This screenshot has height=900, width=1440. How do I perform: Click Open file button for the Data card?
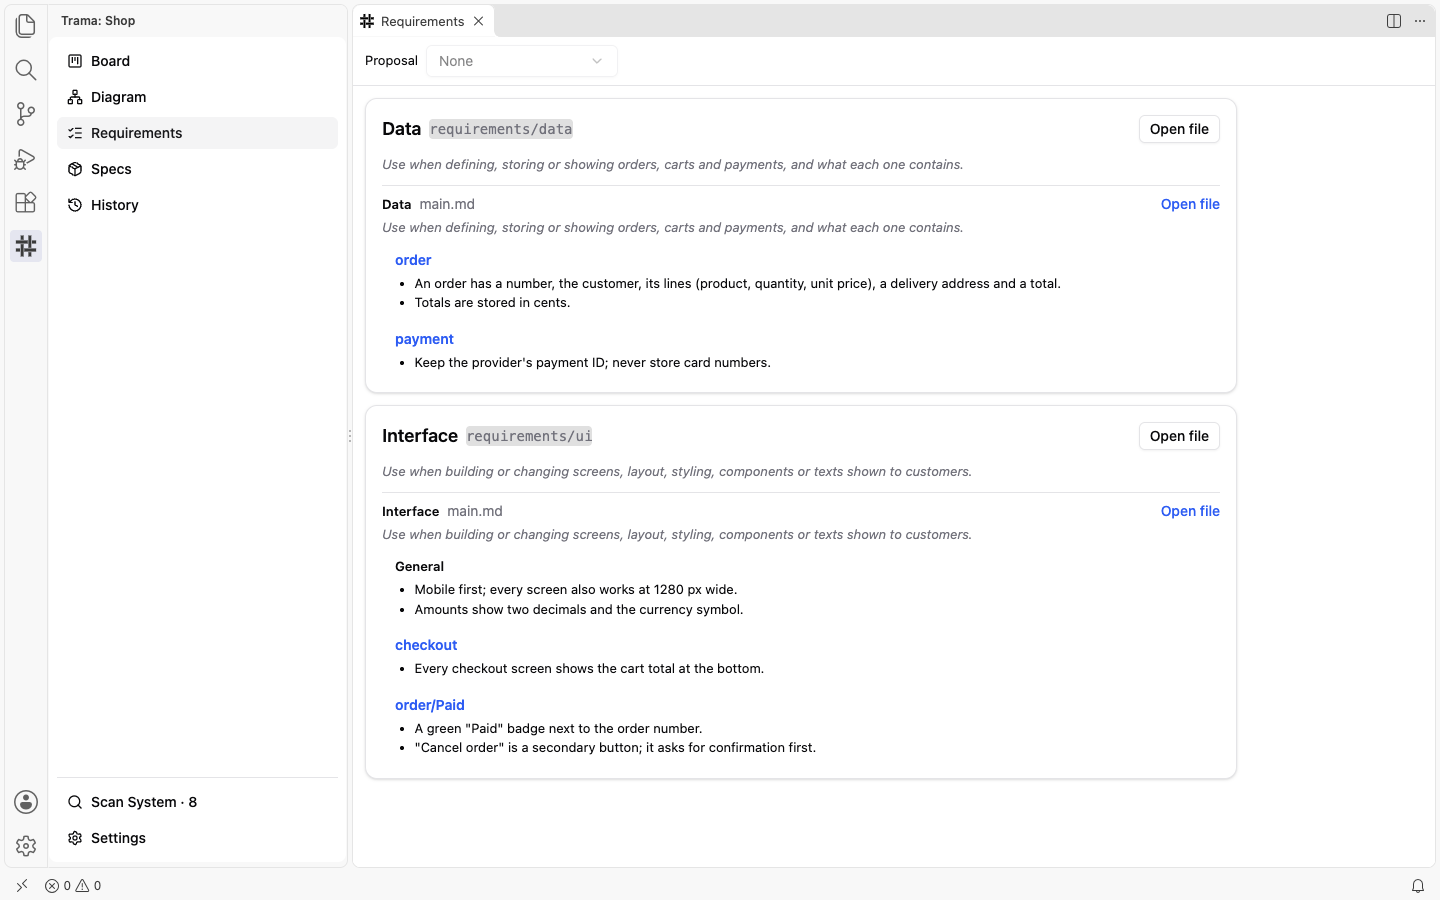(1179, 129)
